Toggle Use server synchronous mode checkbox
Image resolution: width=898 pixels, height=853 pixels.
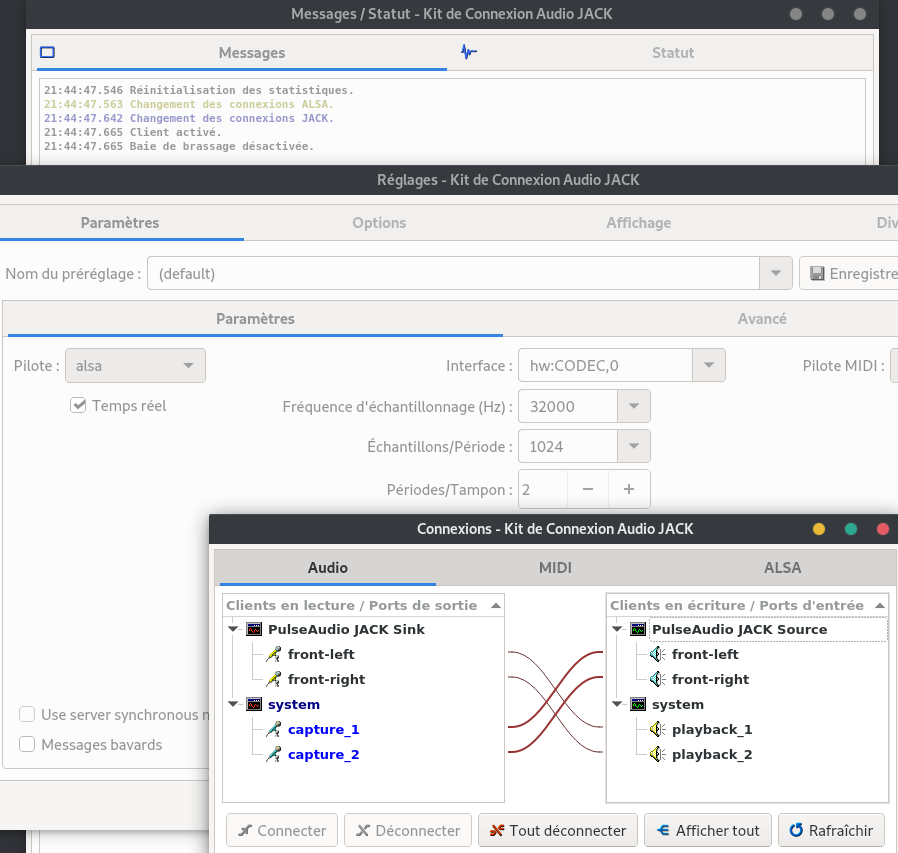(x=27, y=714)
